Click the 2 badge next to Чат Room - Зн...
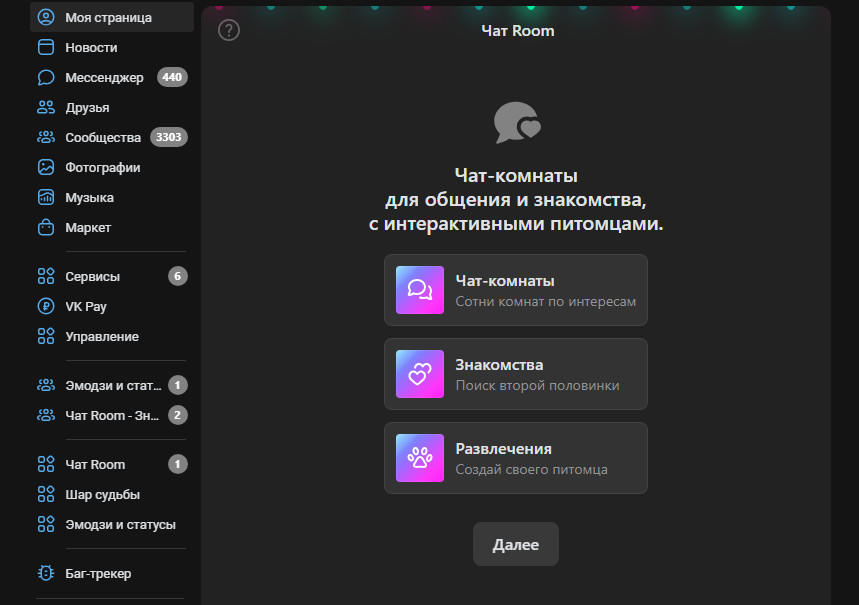This screenshot has width=859, height=605. (177, 415)
